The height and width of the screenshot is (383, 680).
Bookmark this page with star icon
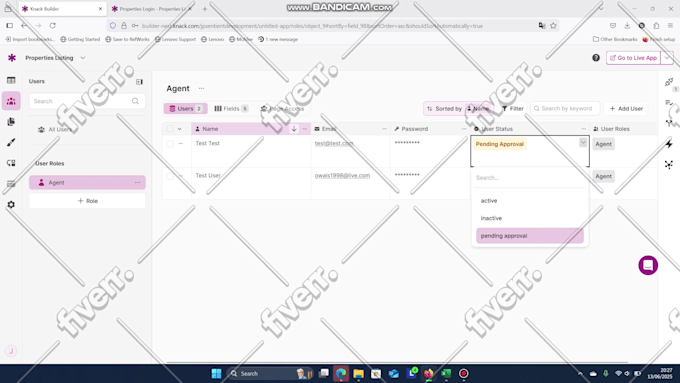coord(553,26)
